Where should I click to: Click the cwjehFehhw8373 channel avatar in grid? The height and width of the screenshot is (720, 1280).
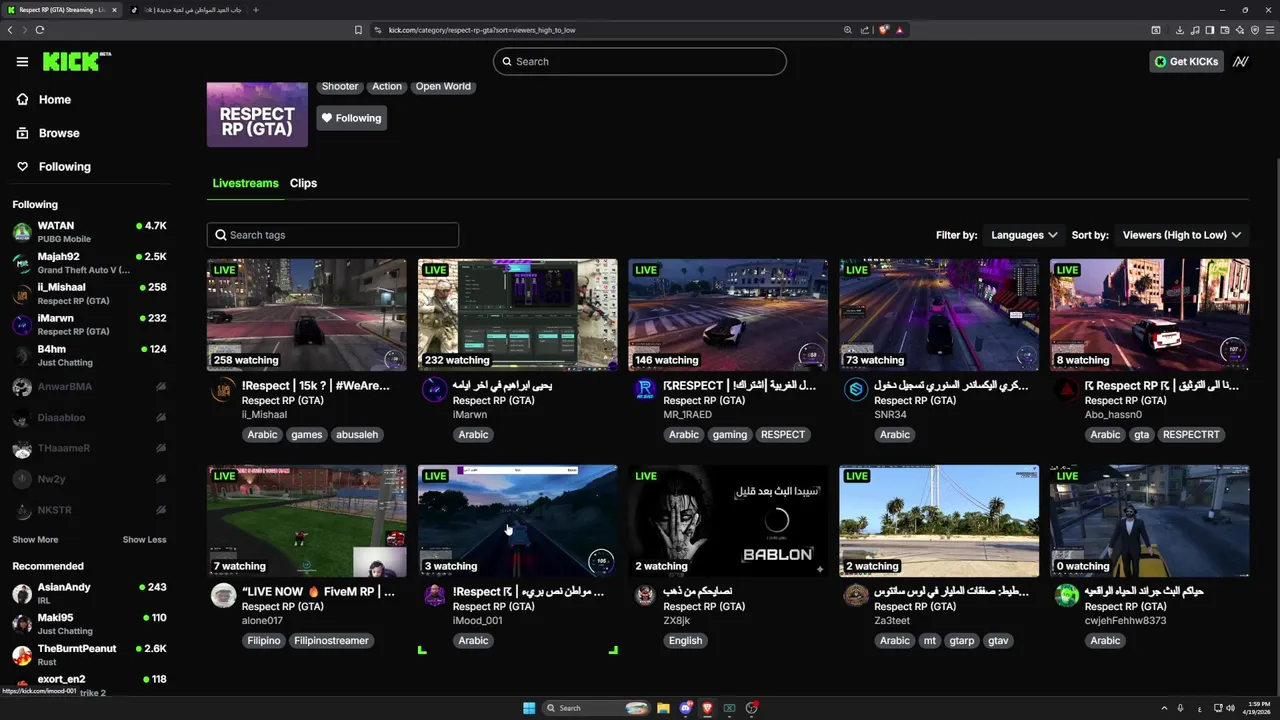pos(1067,597)
